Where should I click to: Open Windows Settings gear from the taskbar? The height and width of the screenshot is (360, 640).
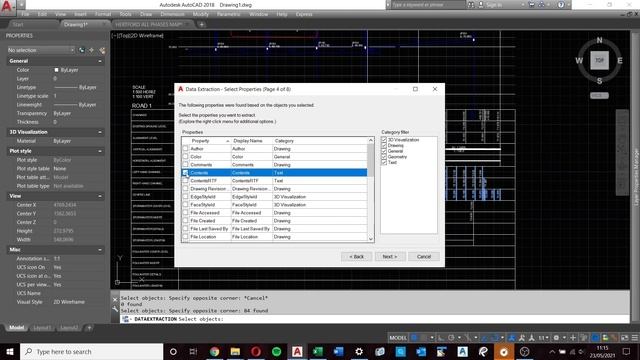point(359,351)
